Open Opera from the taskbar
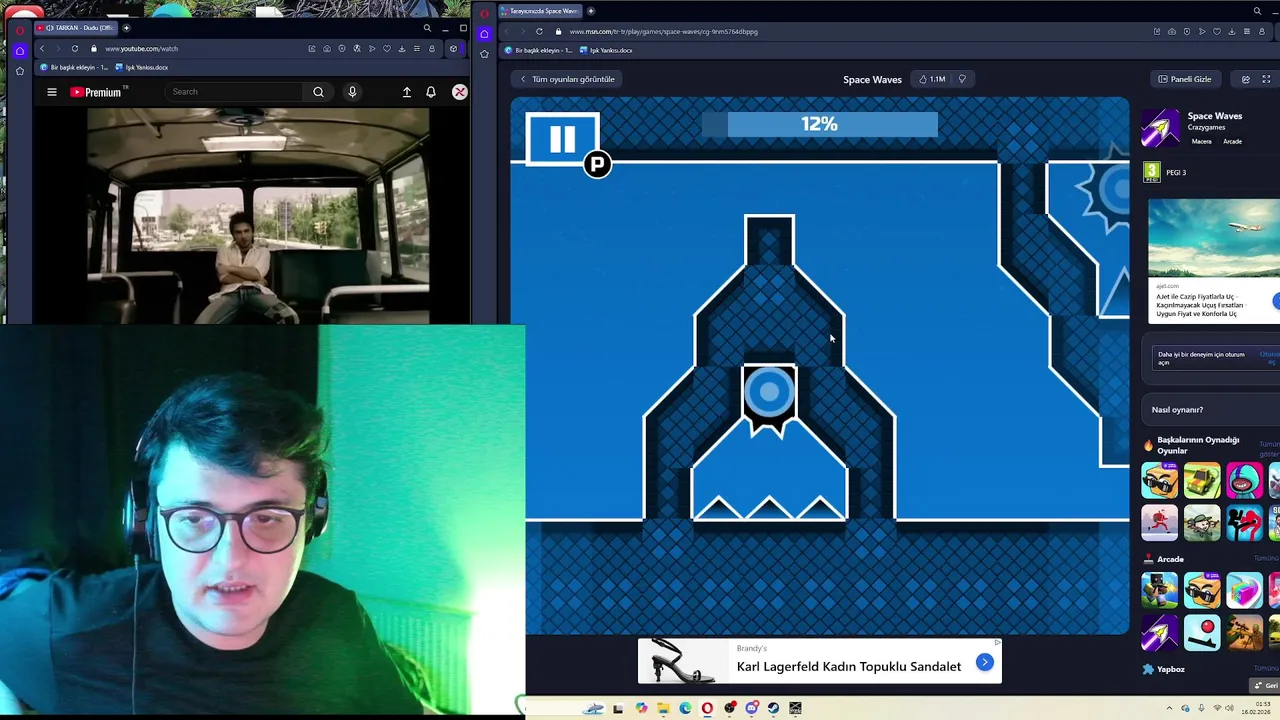 coord(707,708)
